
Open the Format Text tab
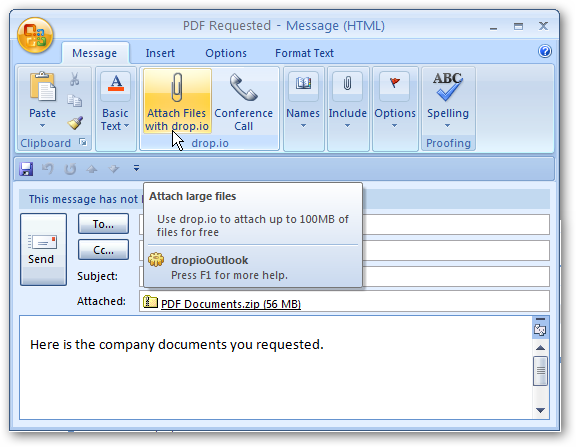pos(304,53)
